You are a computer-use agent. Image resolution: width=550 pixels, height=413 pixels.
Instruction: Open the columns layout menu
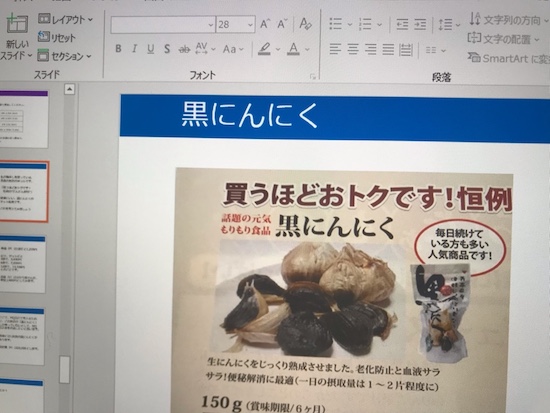[435, 51]
